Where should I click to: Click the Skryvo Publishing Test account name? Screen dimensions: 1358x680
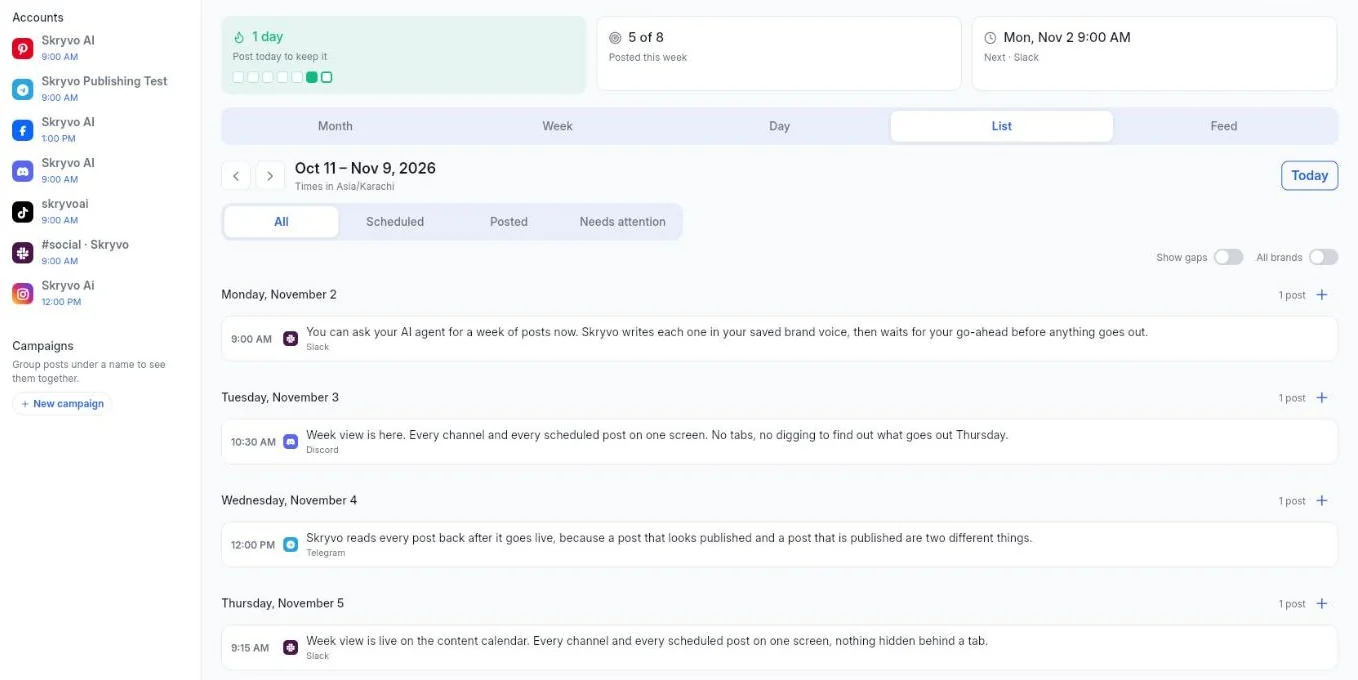(x=104, y=81)
